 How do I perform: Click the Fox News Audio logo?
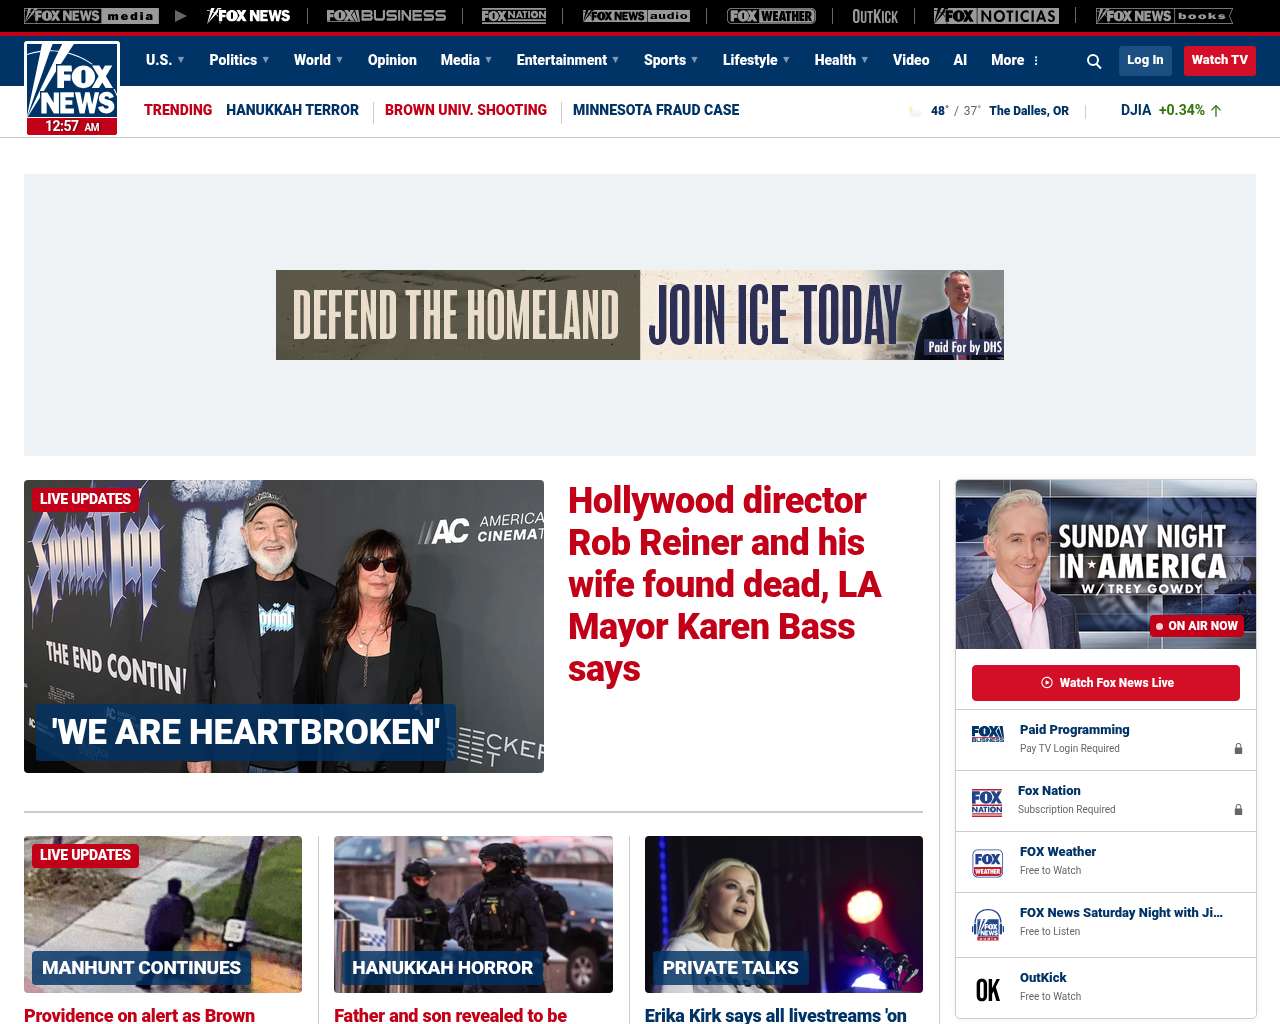[x=636, y=16]
